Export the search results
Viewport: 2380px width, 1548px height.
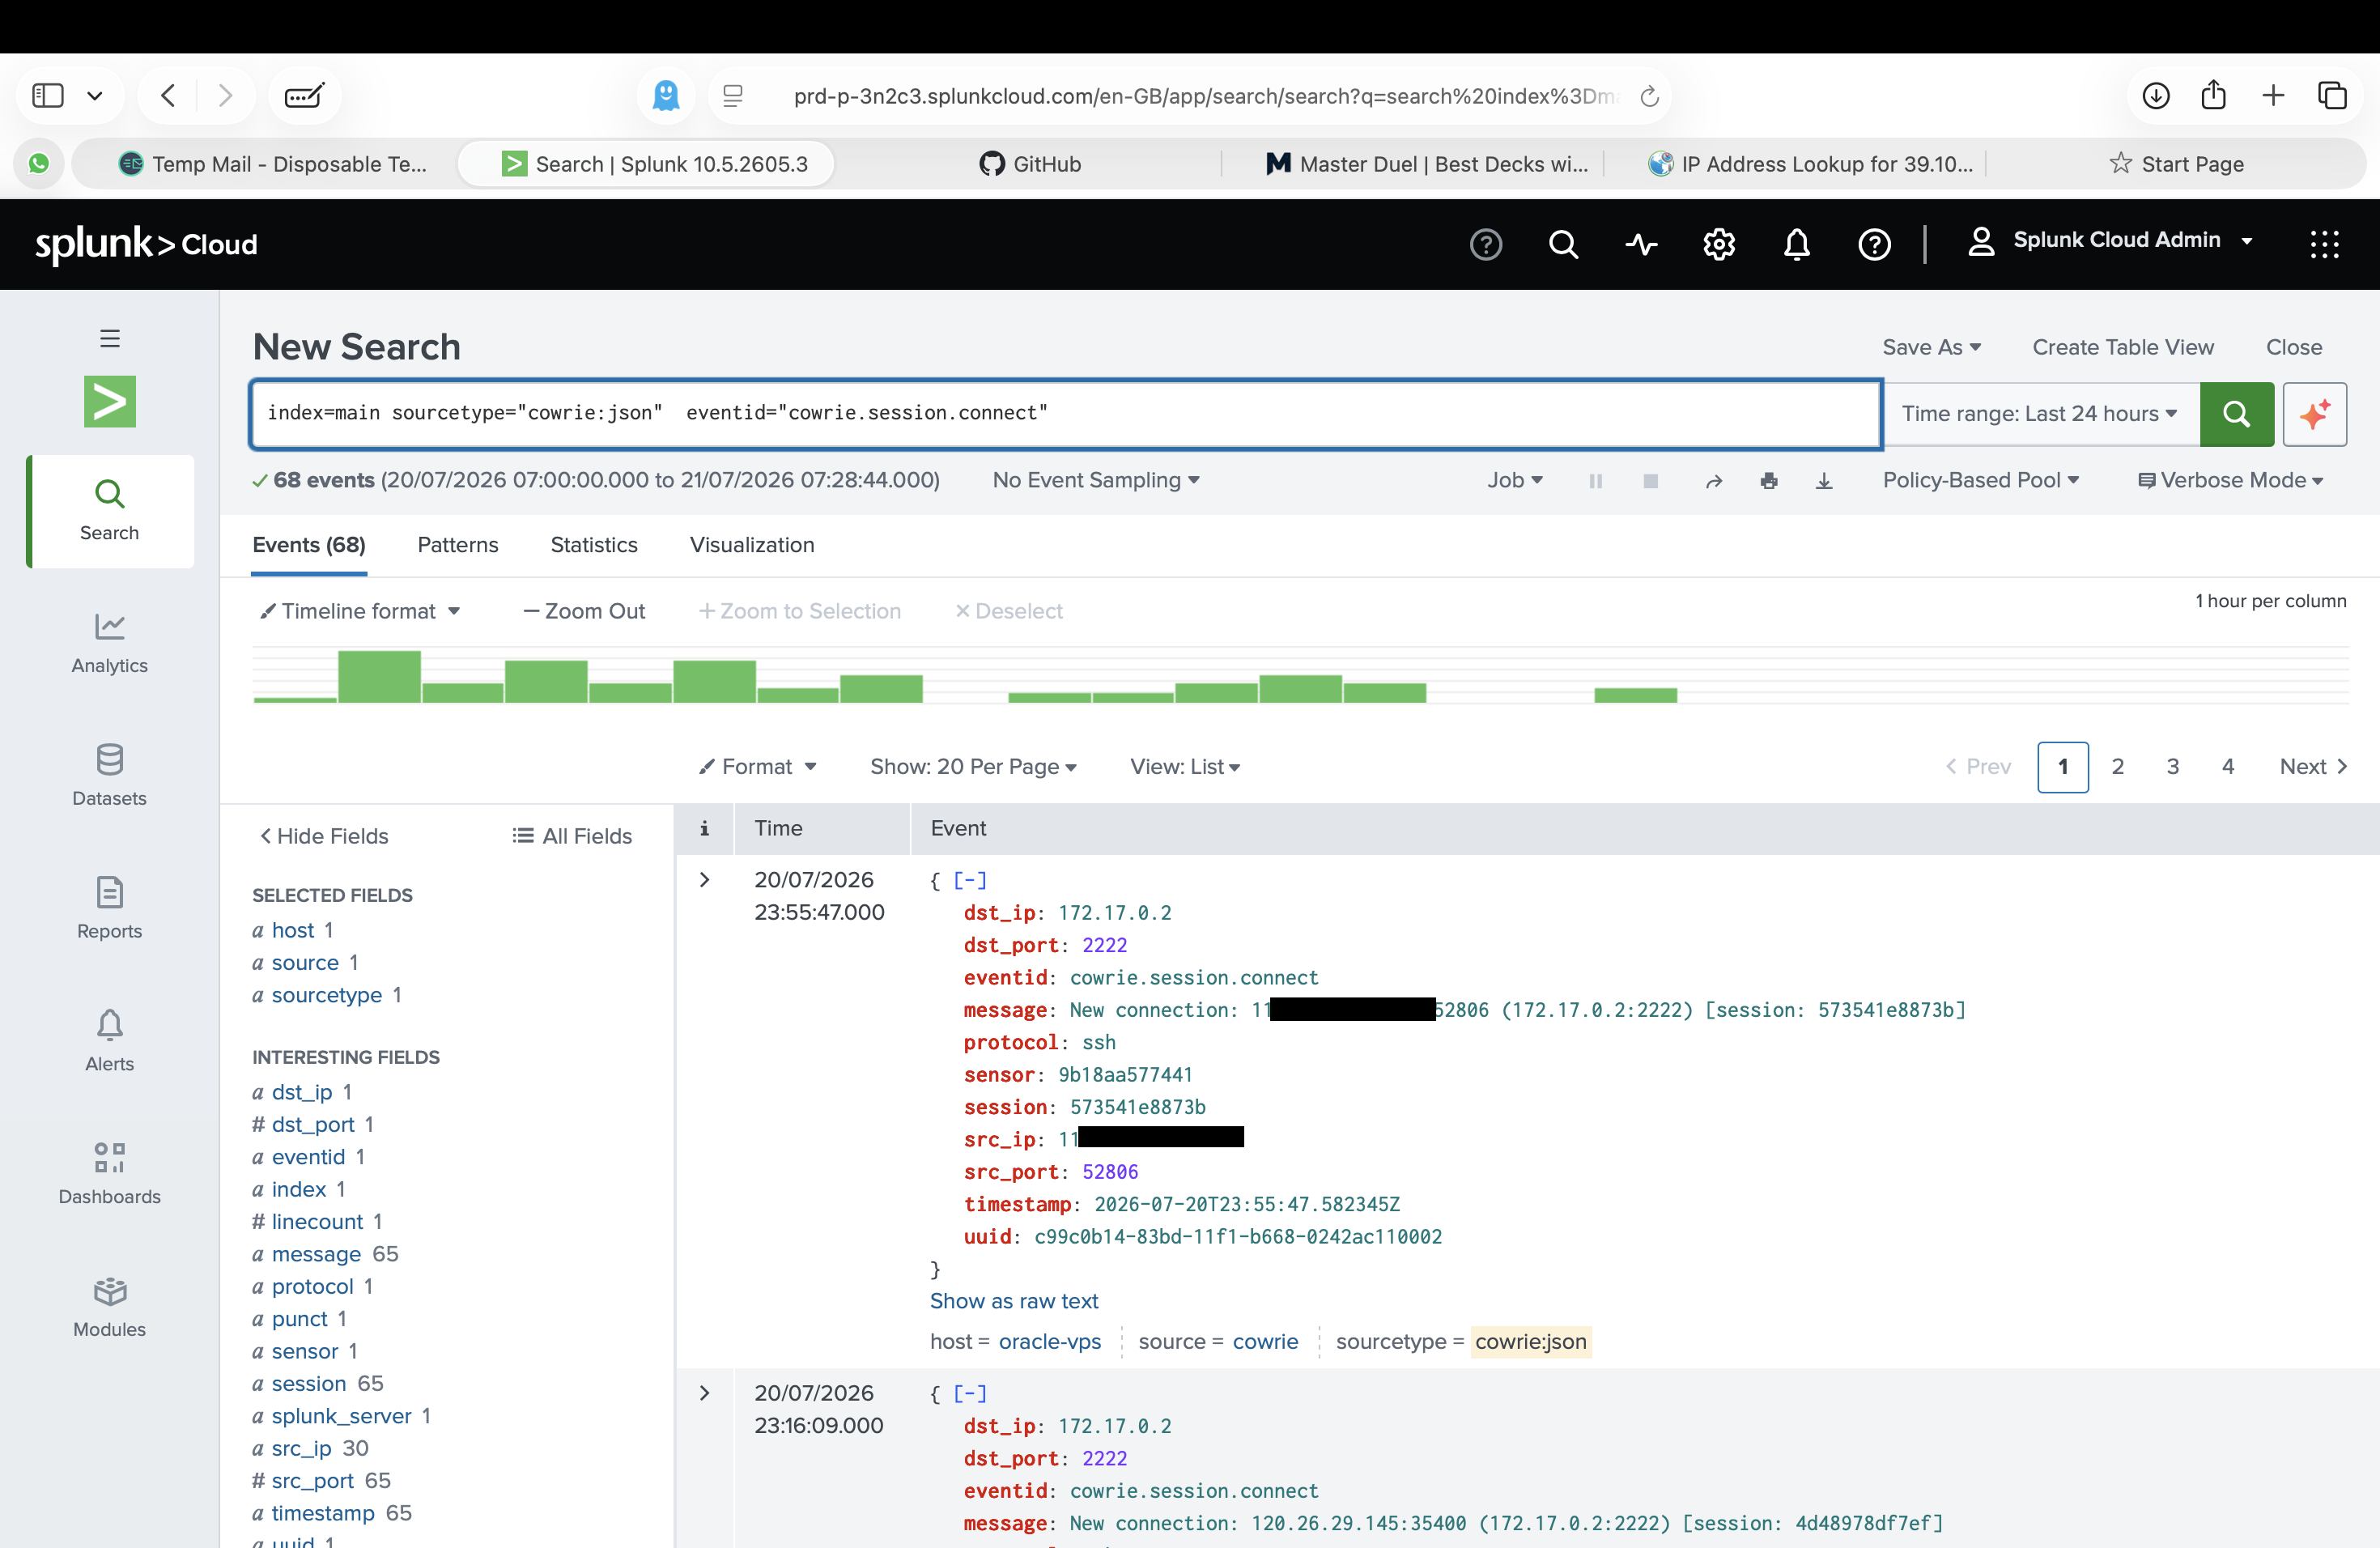1824,481
